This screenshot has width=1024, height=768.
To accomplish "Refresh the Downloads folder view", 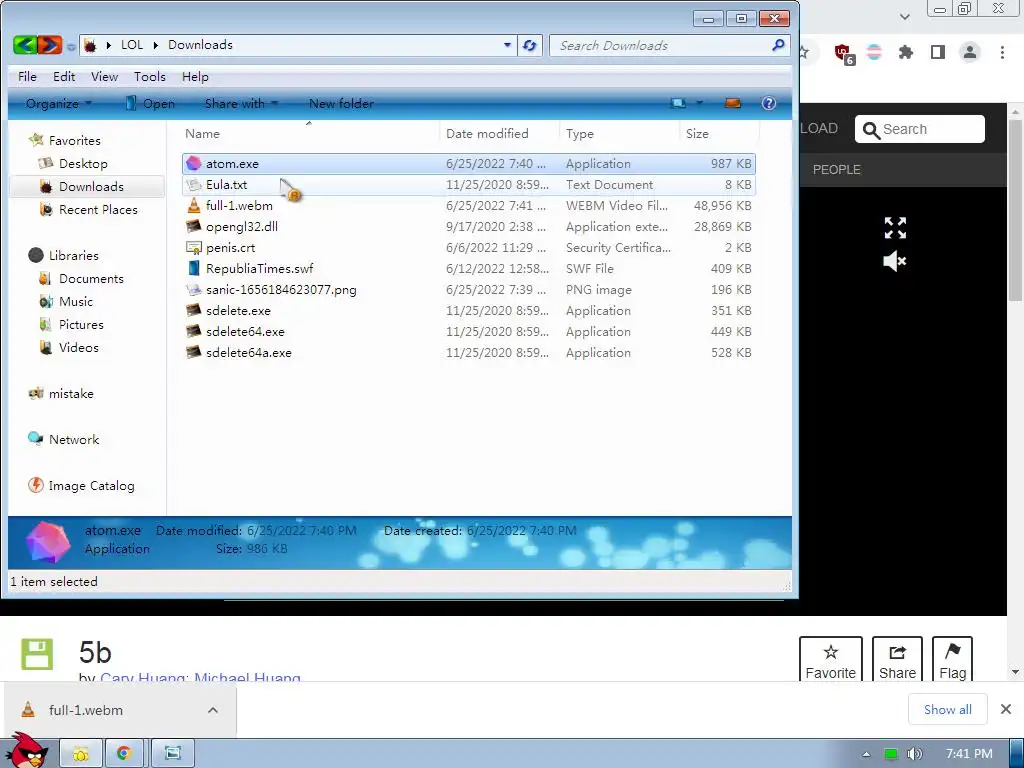I will coord(530,45).
